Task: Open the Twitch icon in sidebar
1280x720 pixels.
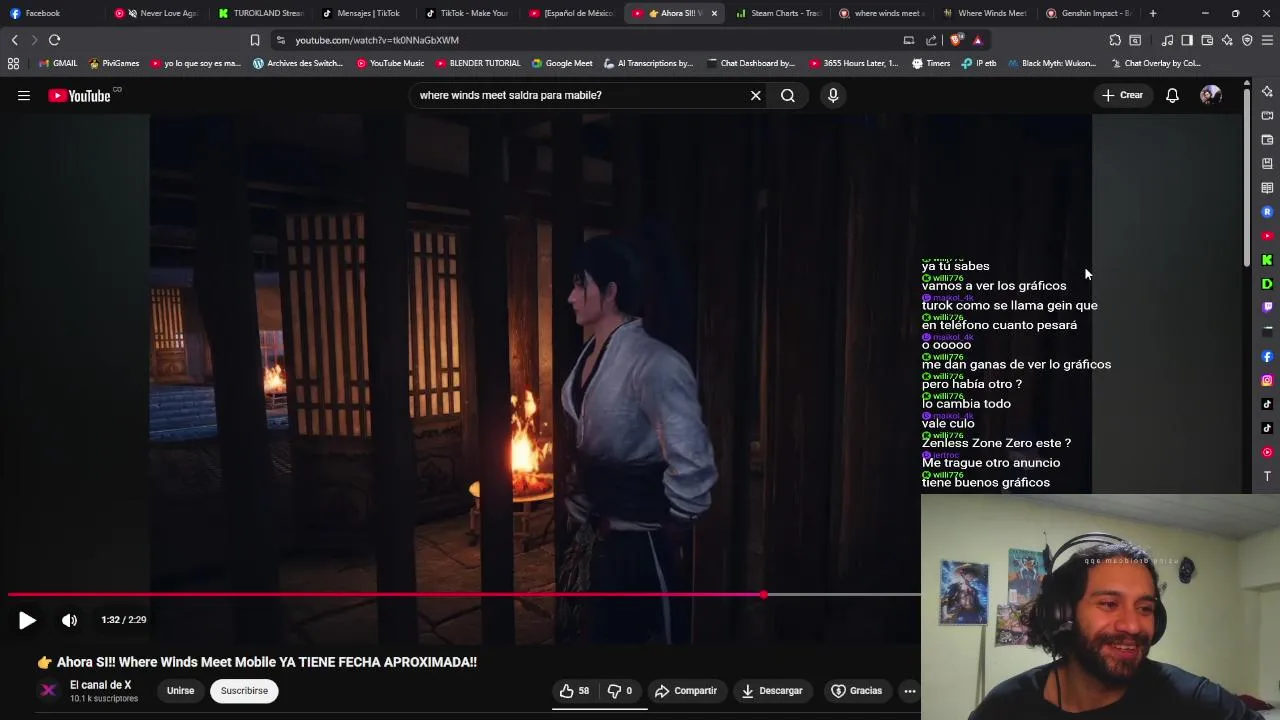Action: [1267, 308]
